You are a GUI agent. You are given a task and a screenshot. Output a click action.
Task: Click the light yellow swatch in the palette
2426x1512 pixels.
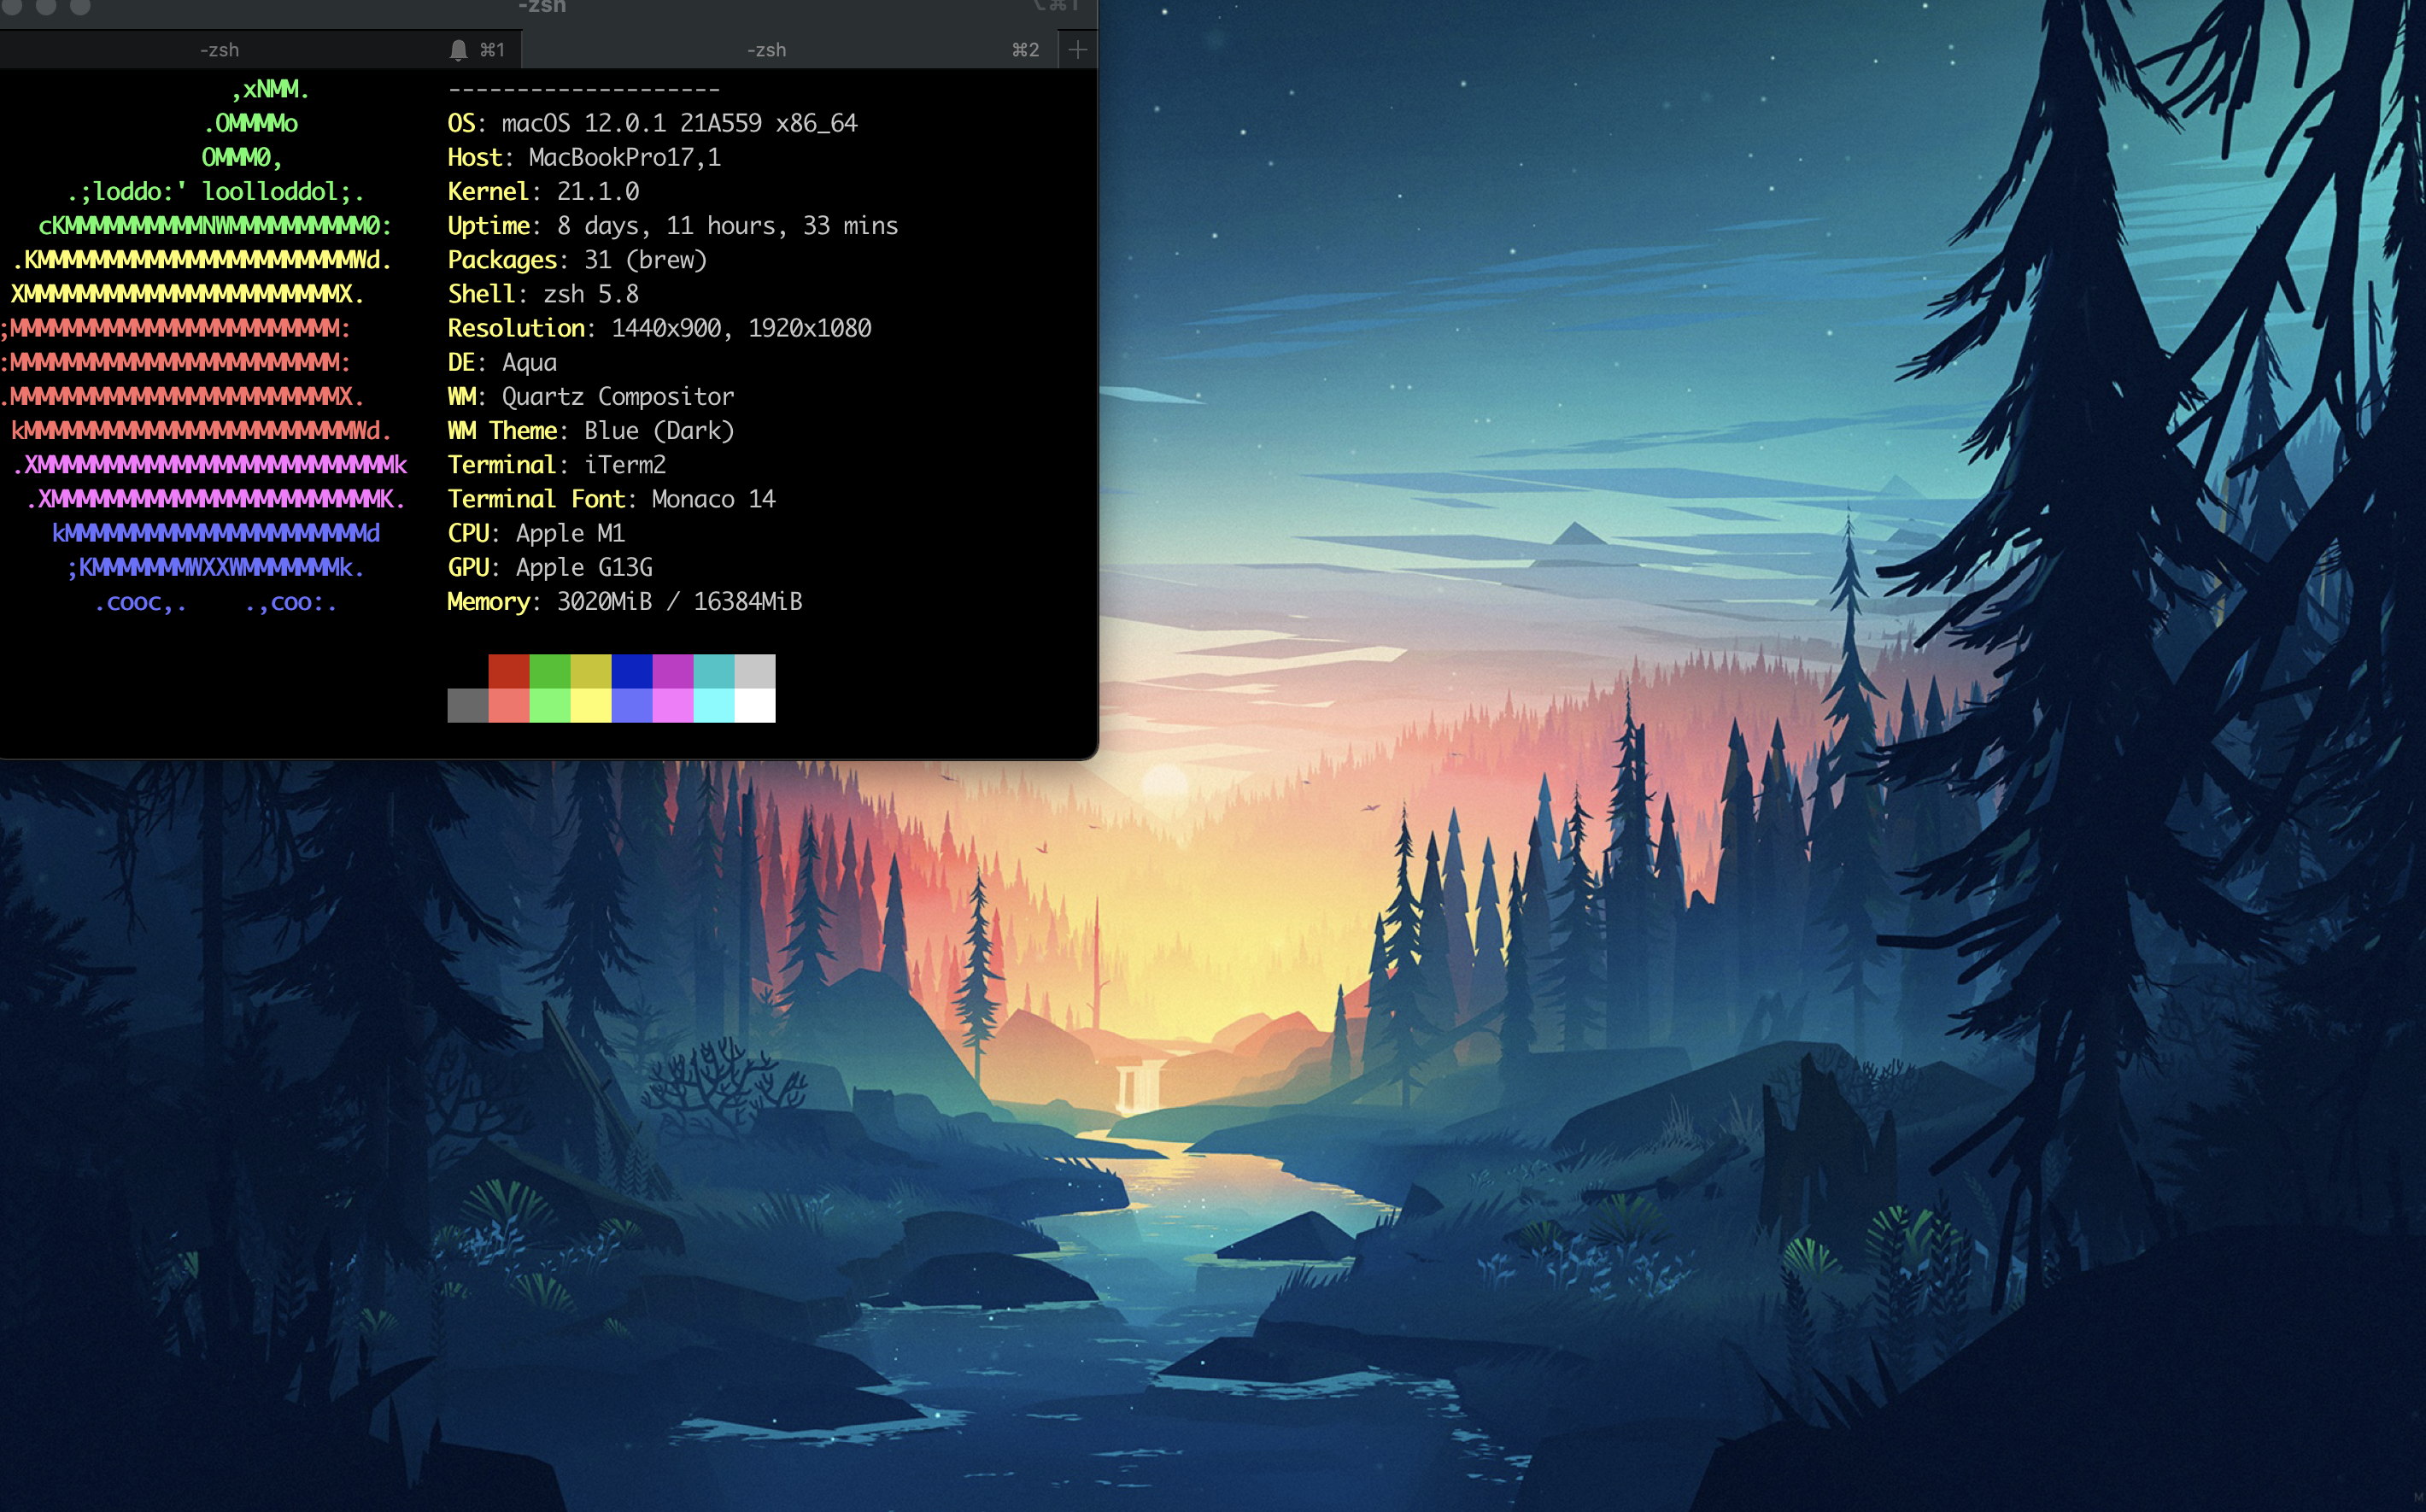pos(591,705)
